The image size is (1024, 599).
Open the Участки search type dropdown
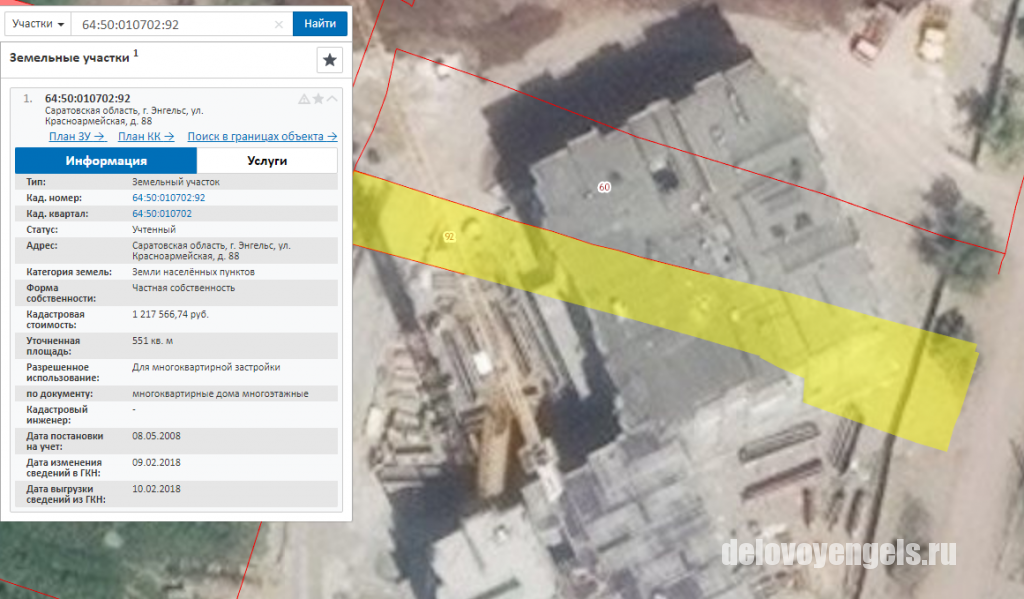[x=38, y=24]
